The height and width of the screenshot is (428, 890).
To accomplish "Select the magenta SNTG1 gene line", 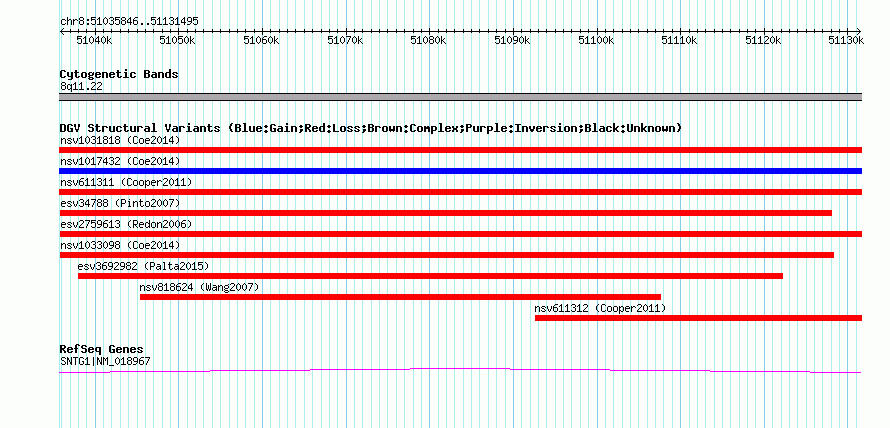I will pyautogui.click(x=460, y=370).
